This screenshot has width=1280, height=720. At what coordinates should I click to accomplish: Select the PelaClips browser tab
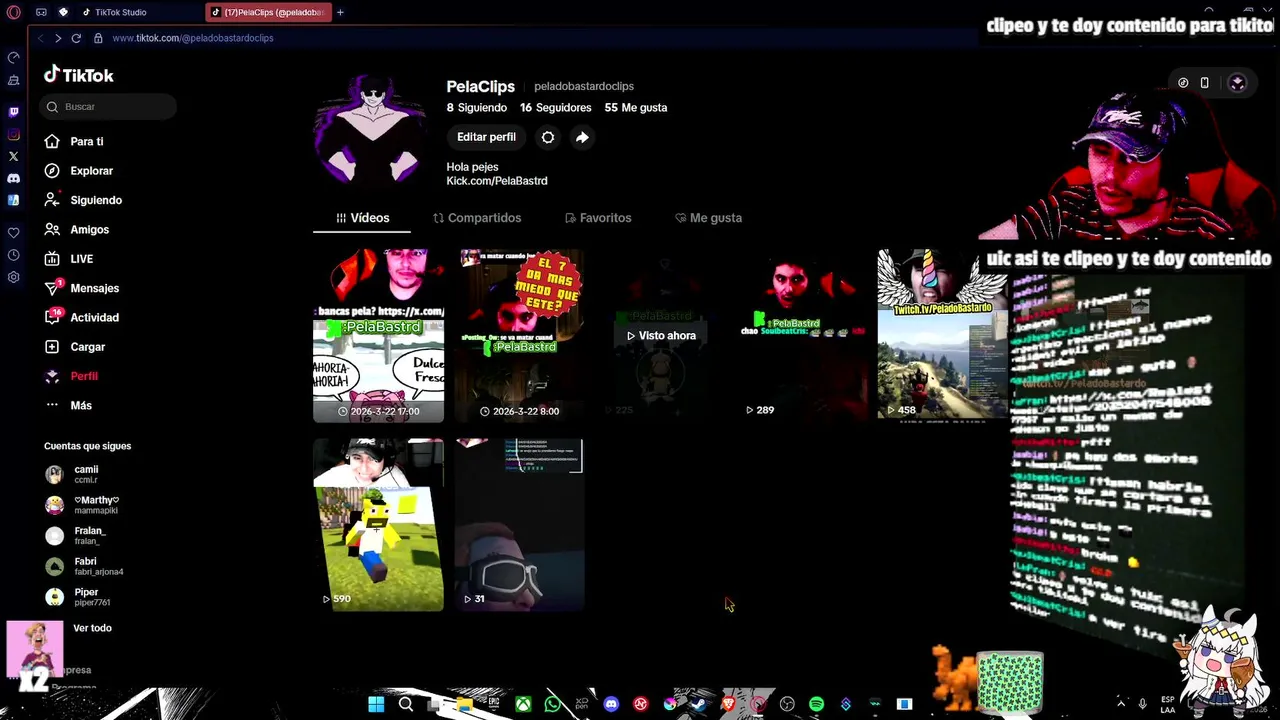point(267,12)
